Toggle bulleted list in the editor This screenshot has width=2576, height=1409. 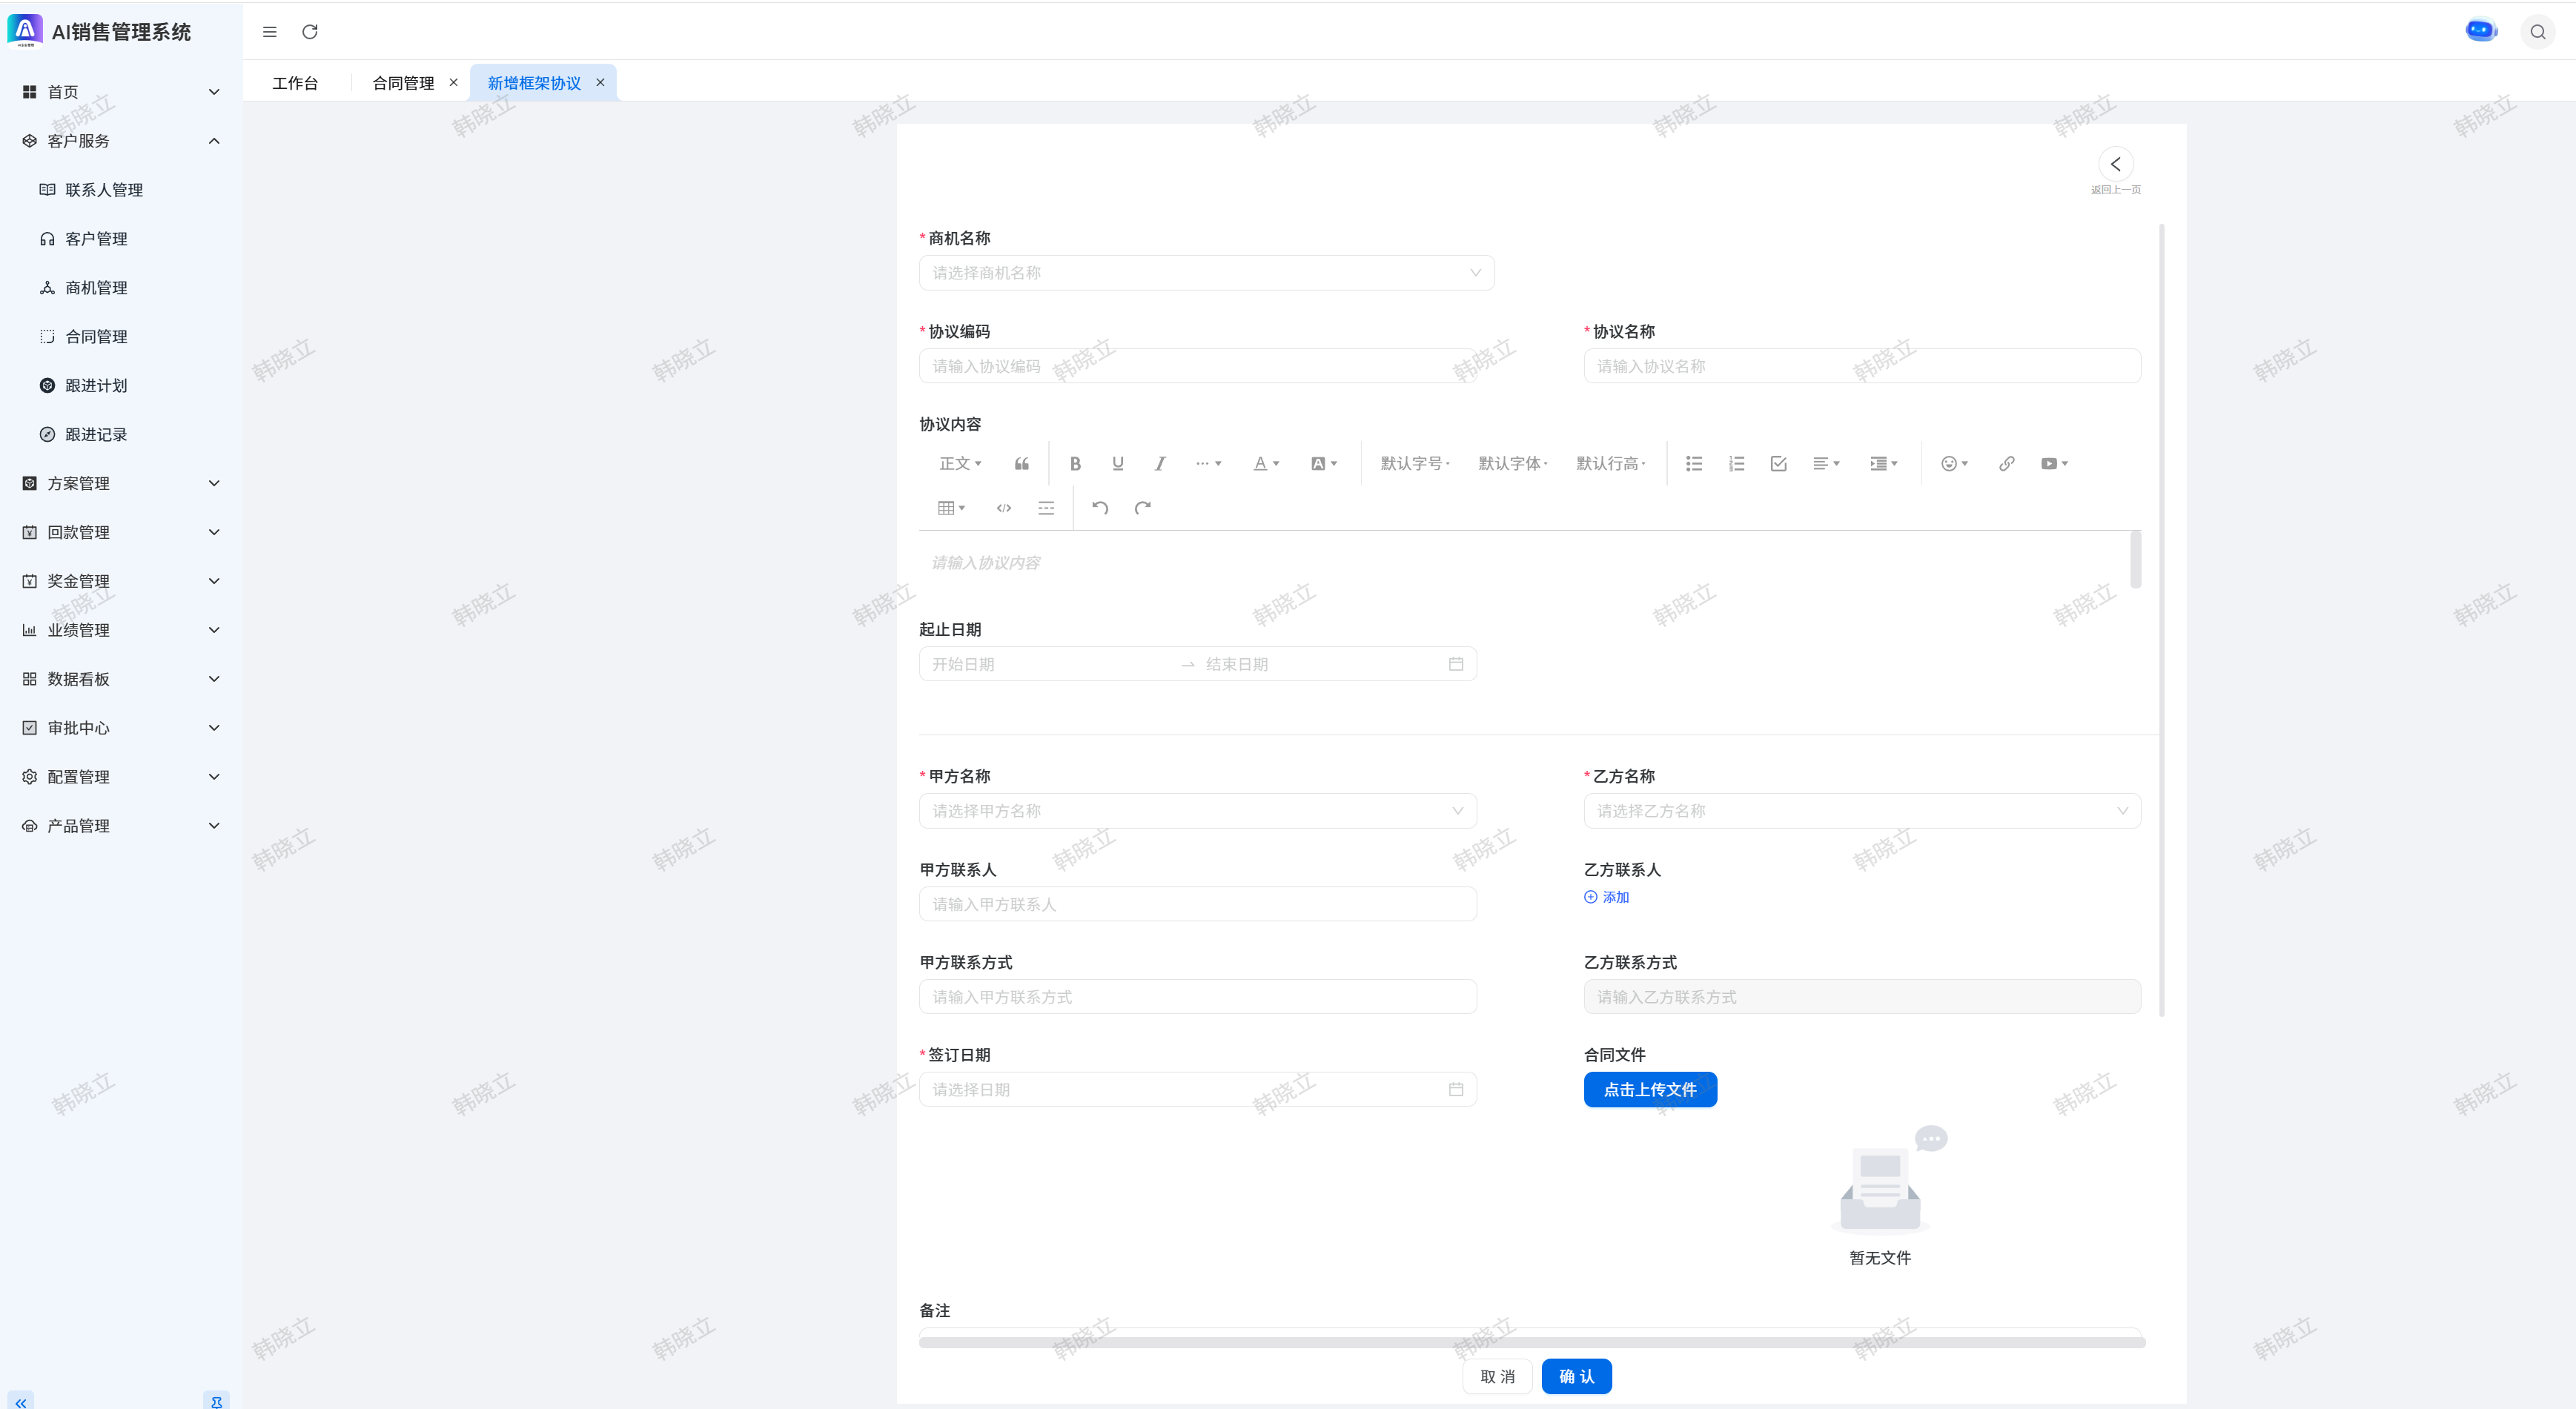(1693, 463)
